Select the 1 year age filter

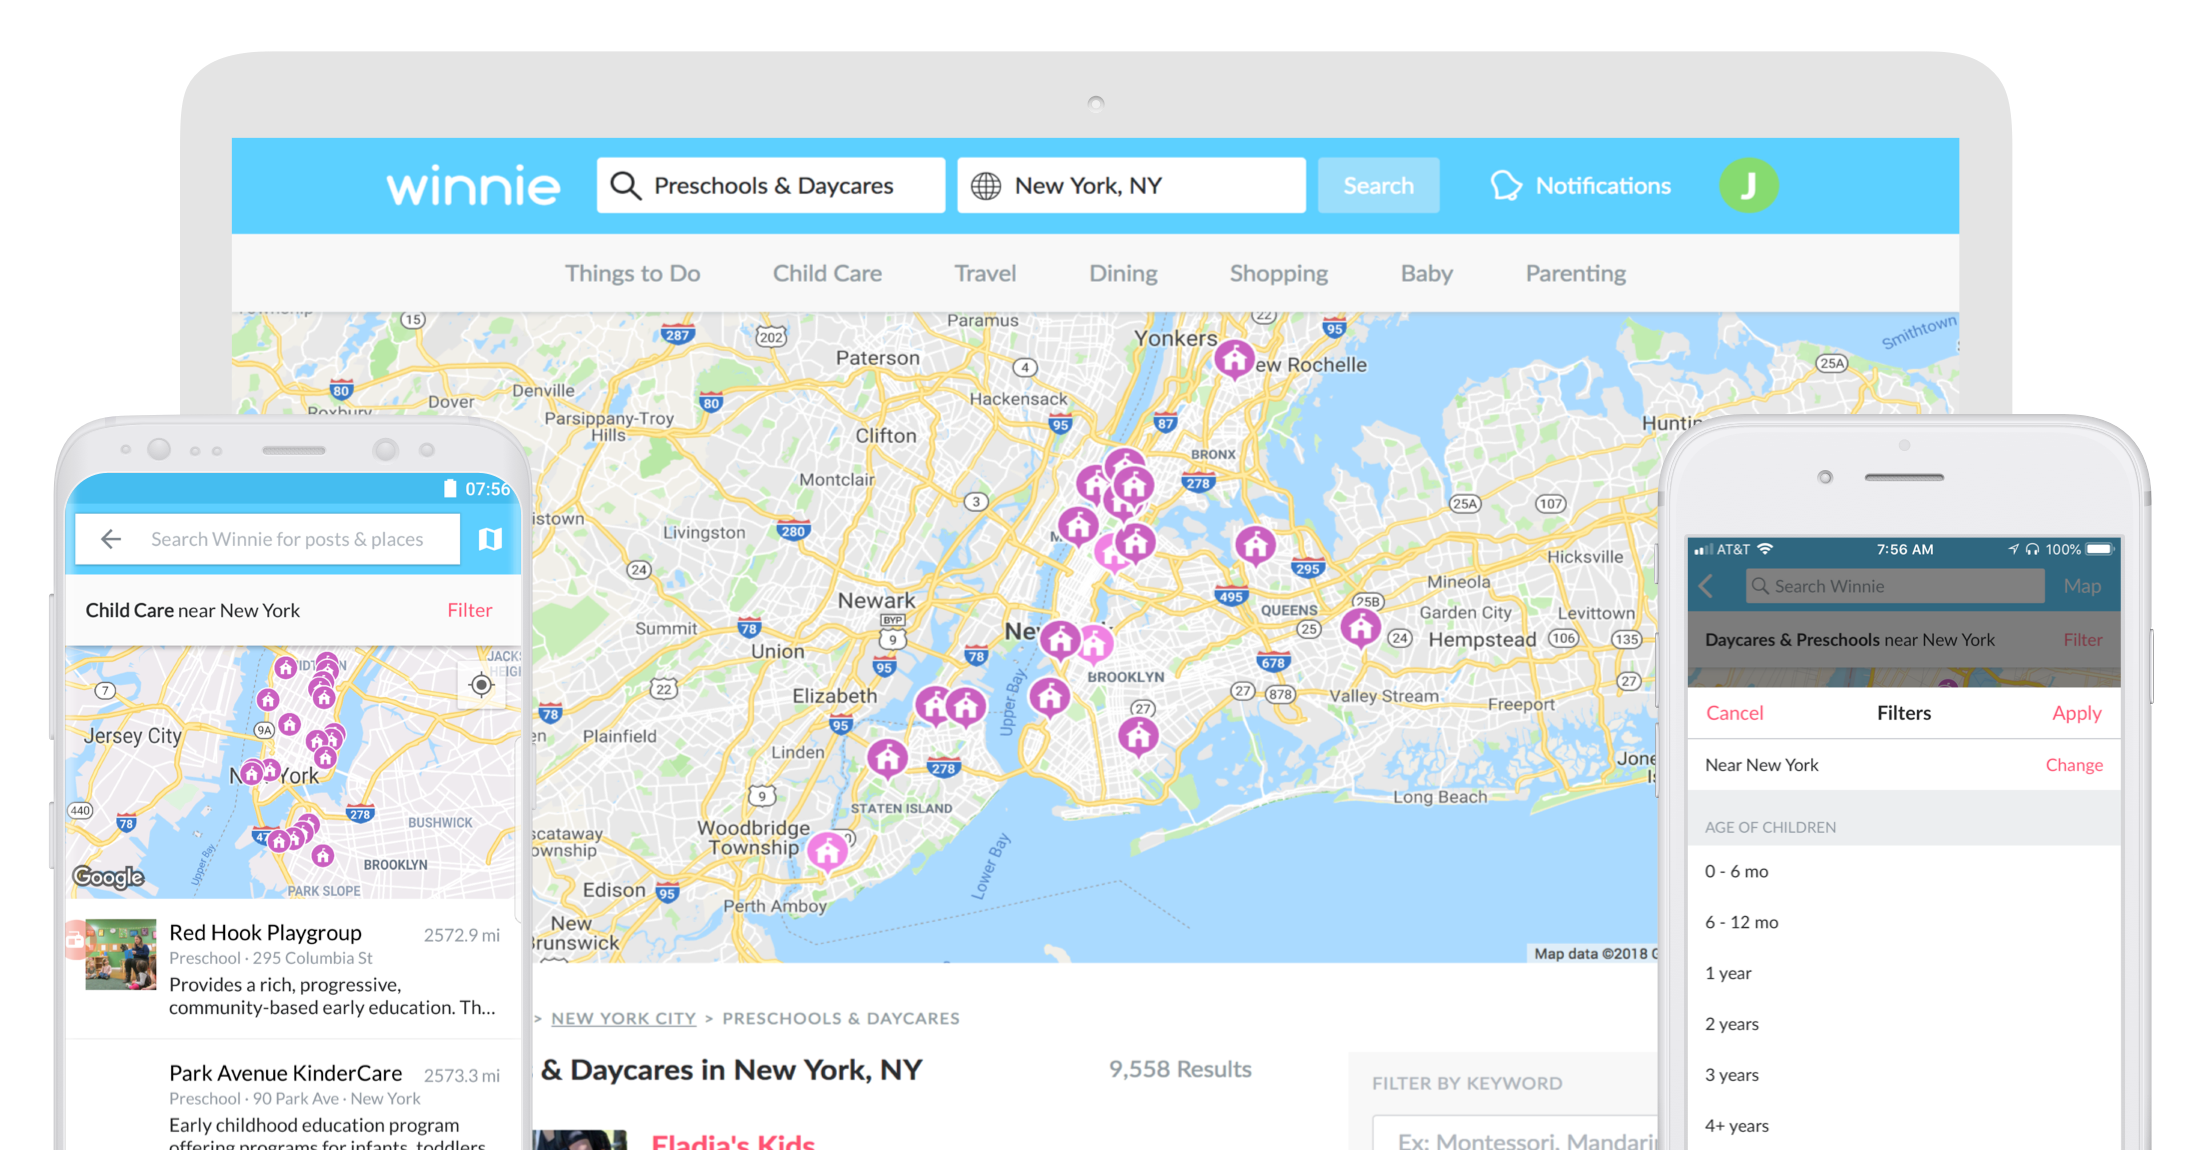pos(1904,973)
